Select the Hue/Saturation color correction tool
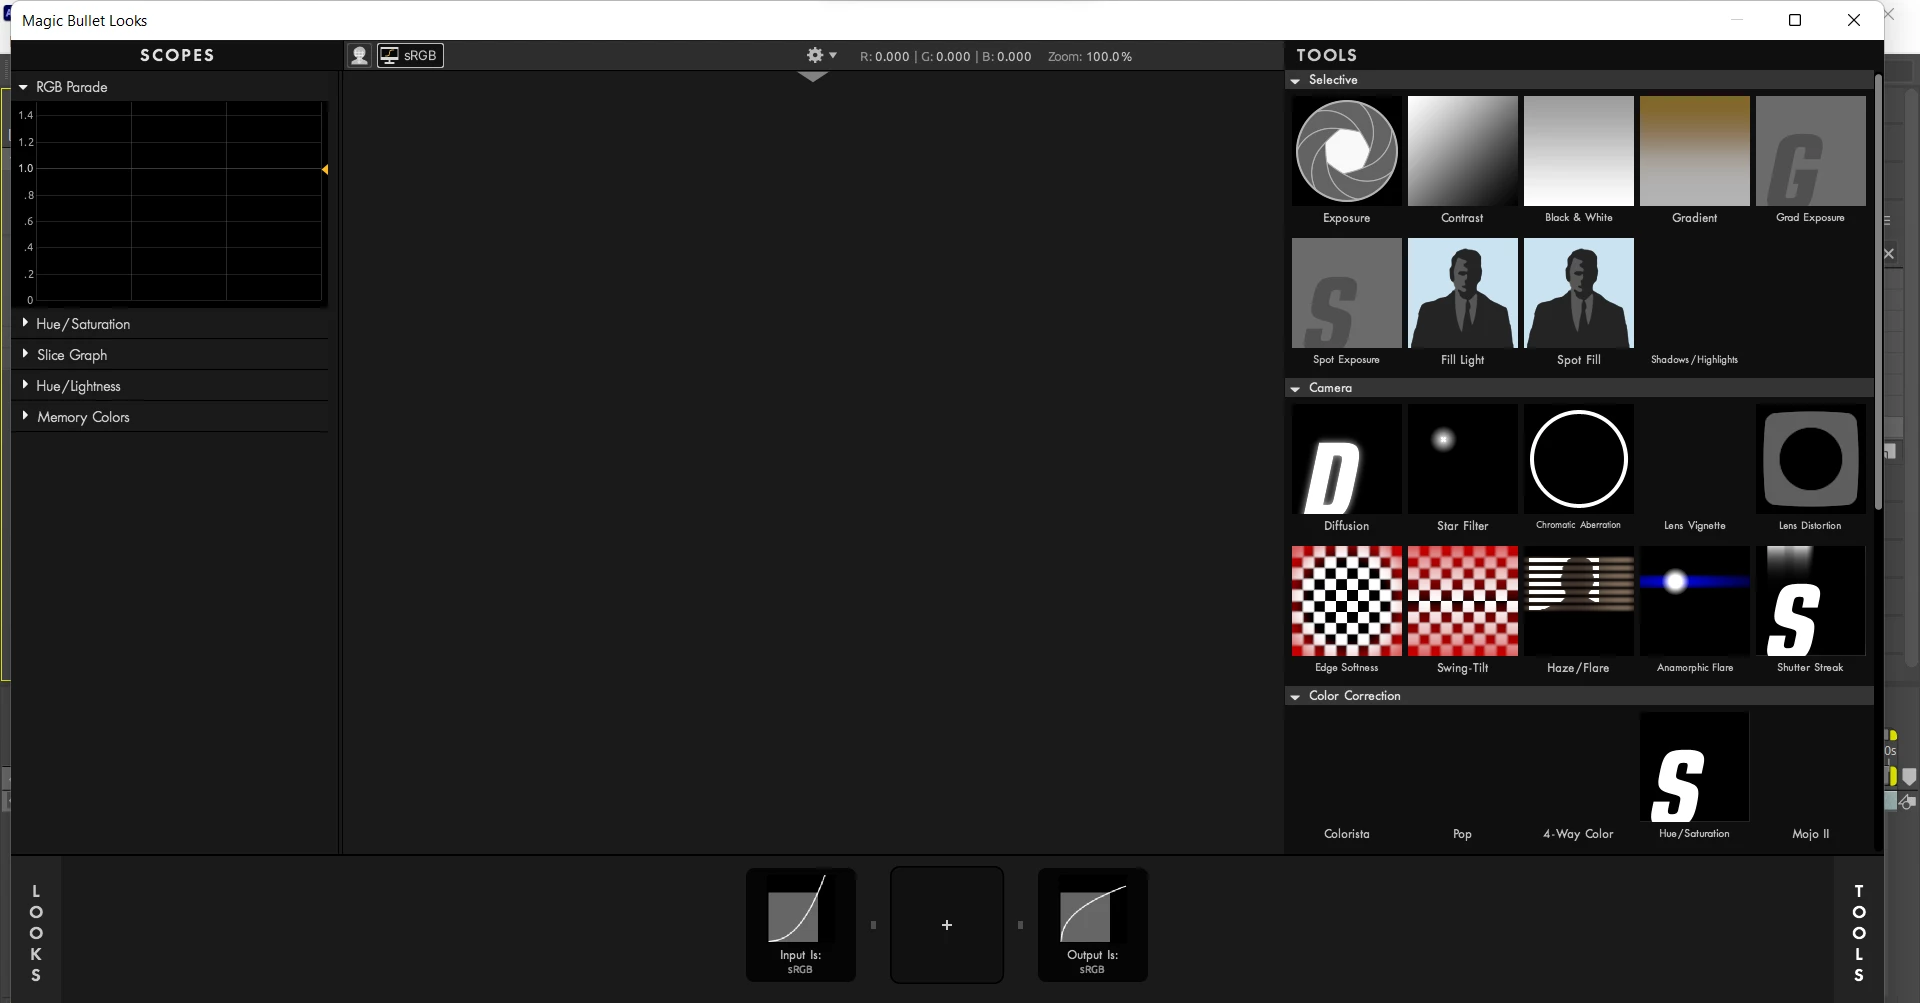 tap(1694, 776)
